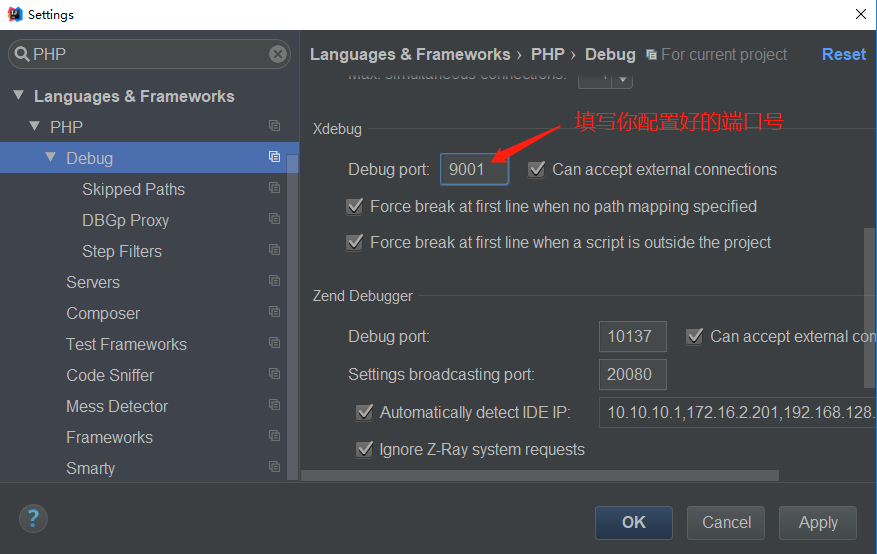The width and height of the screenshot is (877, 554).
Task: Click the OK button
Action: pos(634,523)
